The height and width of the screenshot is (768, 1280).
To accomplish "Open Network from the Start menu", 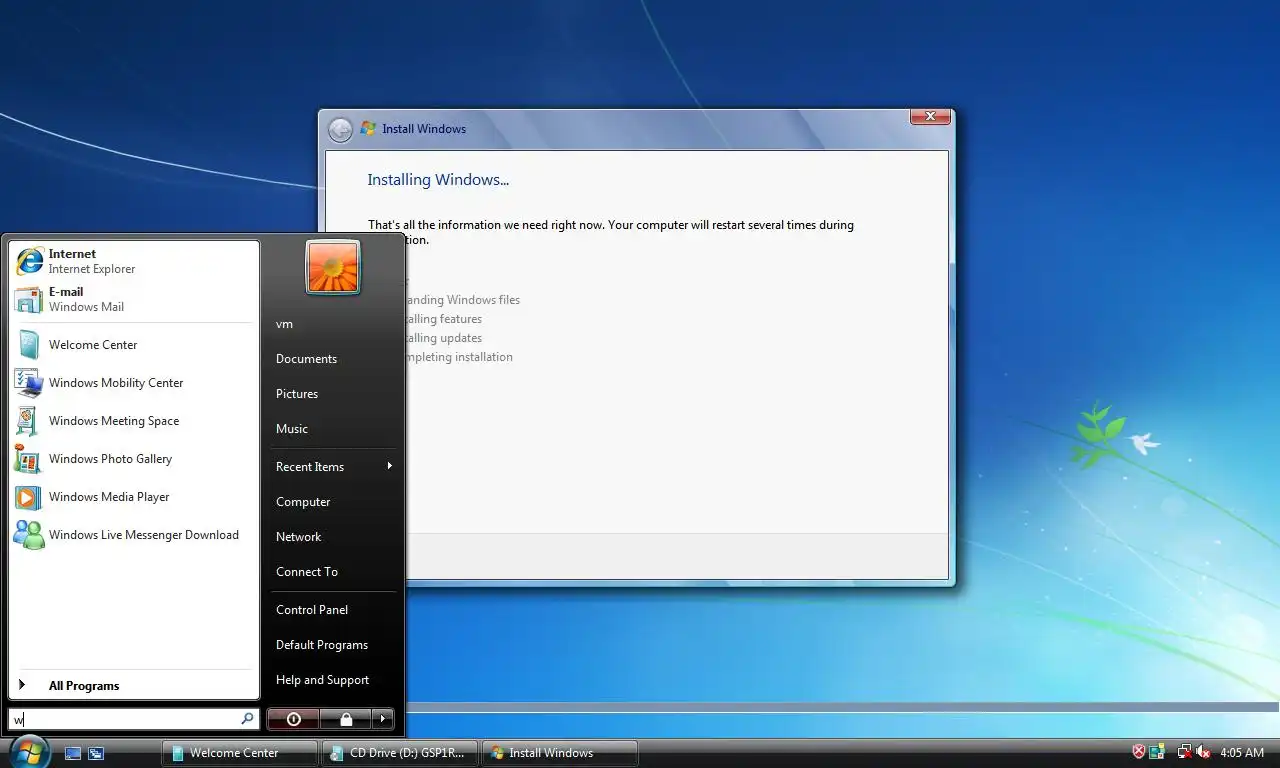I will click(332, 537).
